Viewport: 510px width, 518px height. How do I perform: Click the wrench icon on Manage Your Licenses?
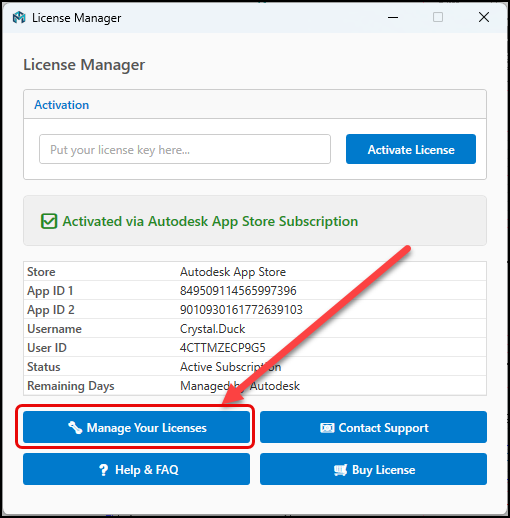75,428
